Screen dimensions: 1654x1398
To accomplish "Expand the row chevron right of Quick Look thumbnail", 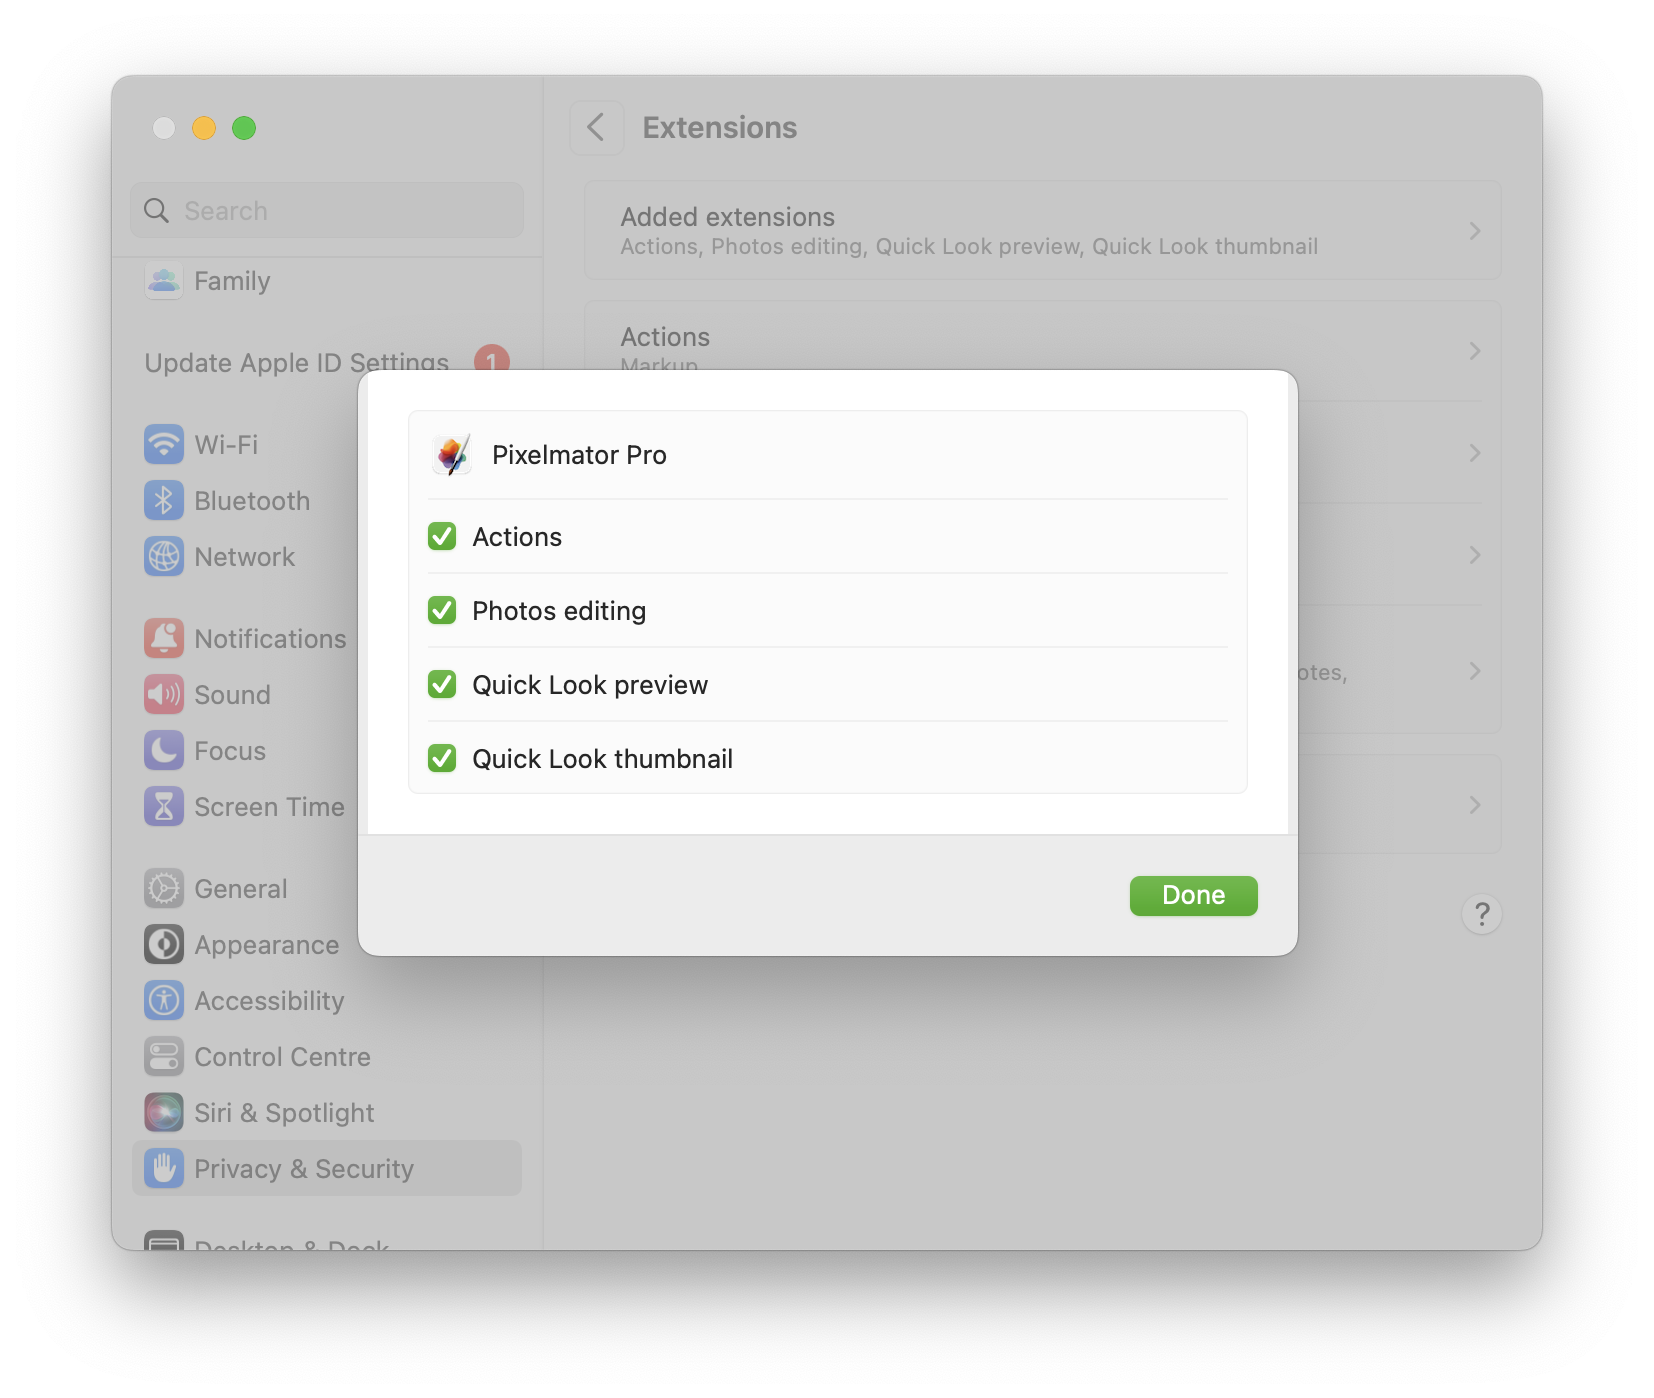I will click(1475, 805).
